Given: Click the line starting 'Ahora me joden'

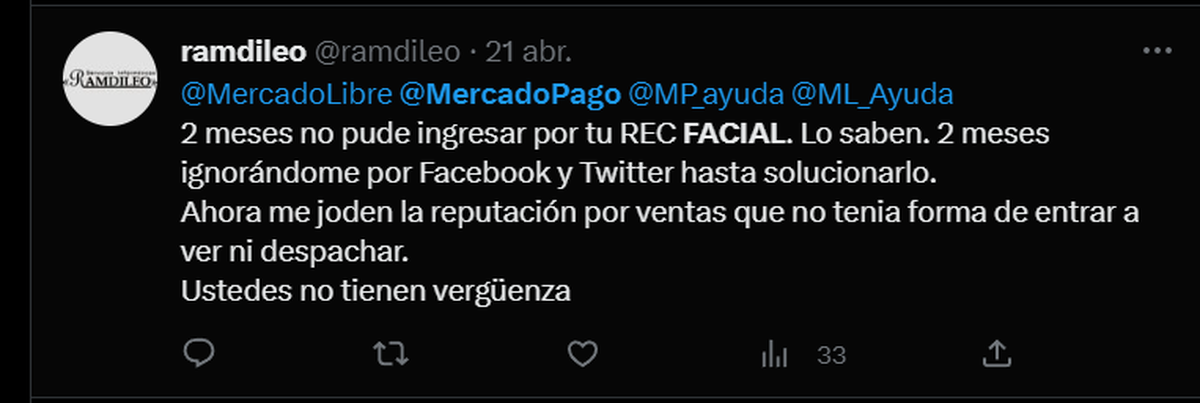Looking at the screenshot, I should [661, 213].
